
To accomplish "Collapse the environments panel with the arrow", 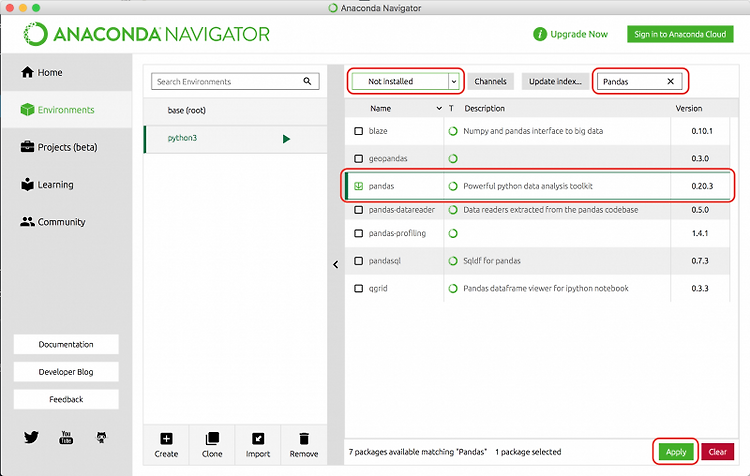I will 336,265.
